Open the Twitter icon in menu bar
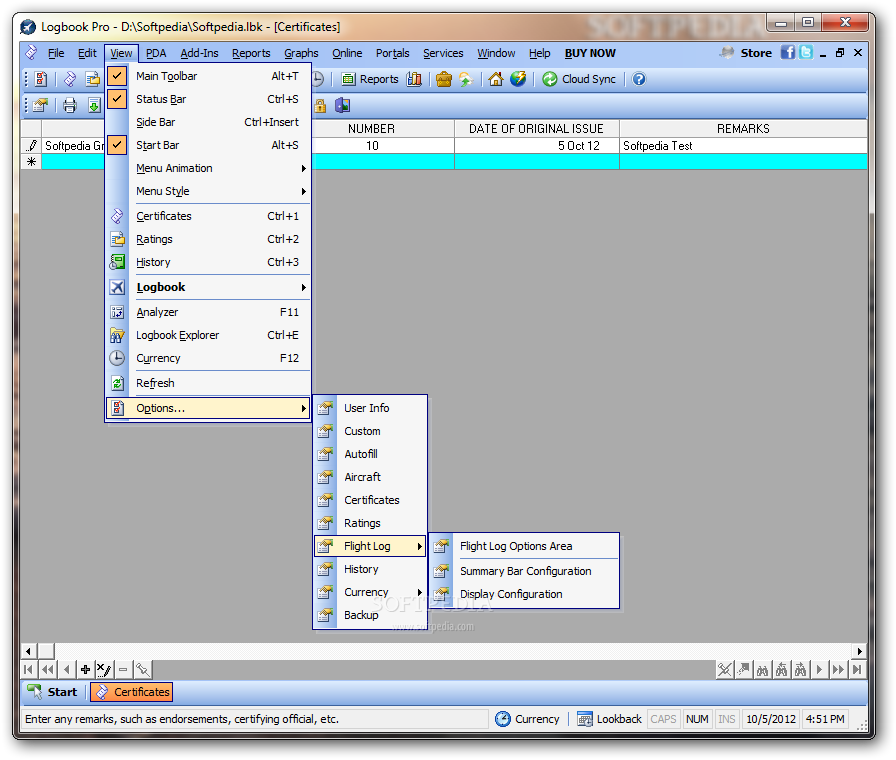 [x=806, y=53]
